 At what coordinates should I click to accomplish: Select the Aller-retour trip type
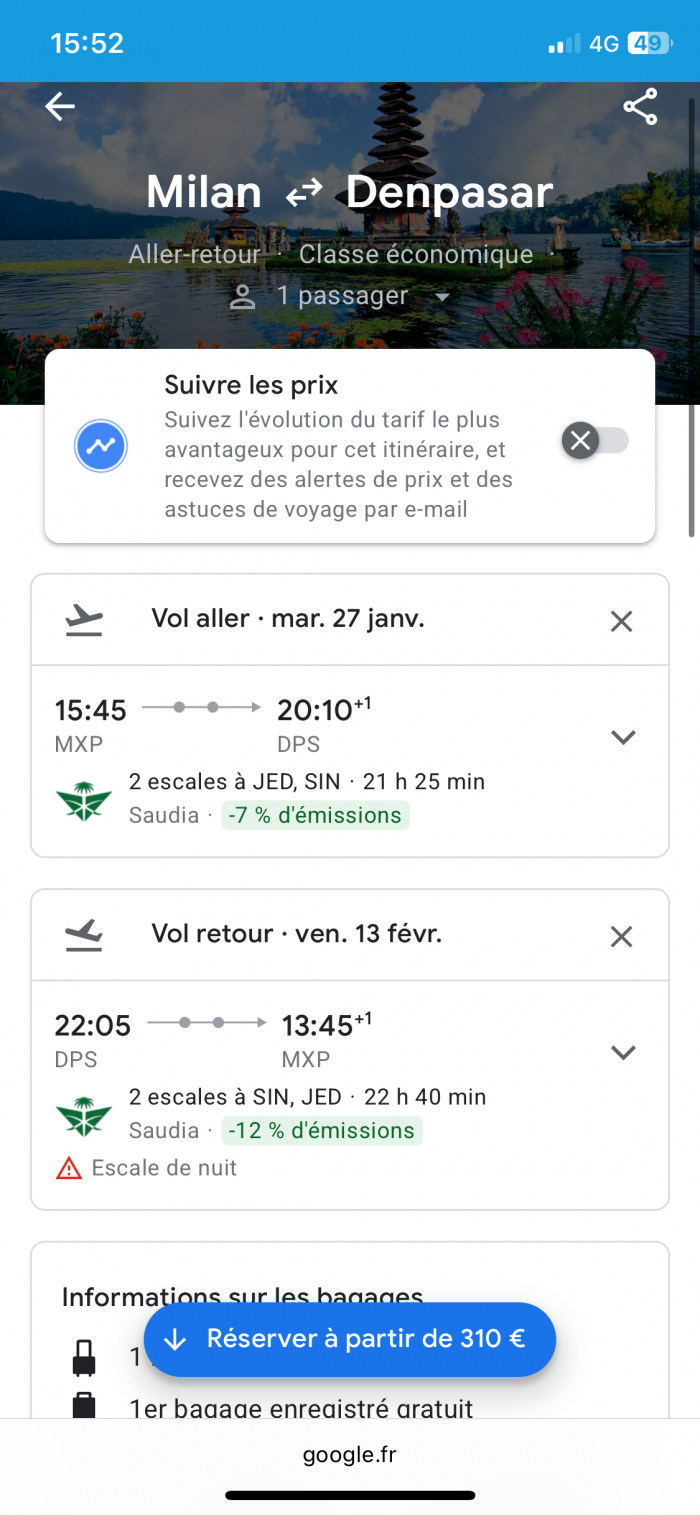click(x=194, y=255)
